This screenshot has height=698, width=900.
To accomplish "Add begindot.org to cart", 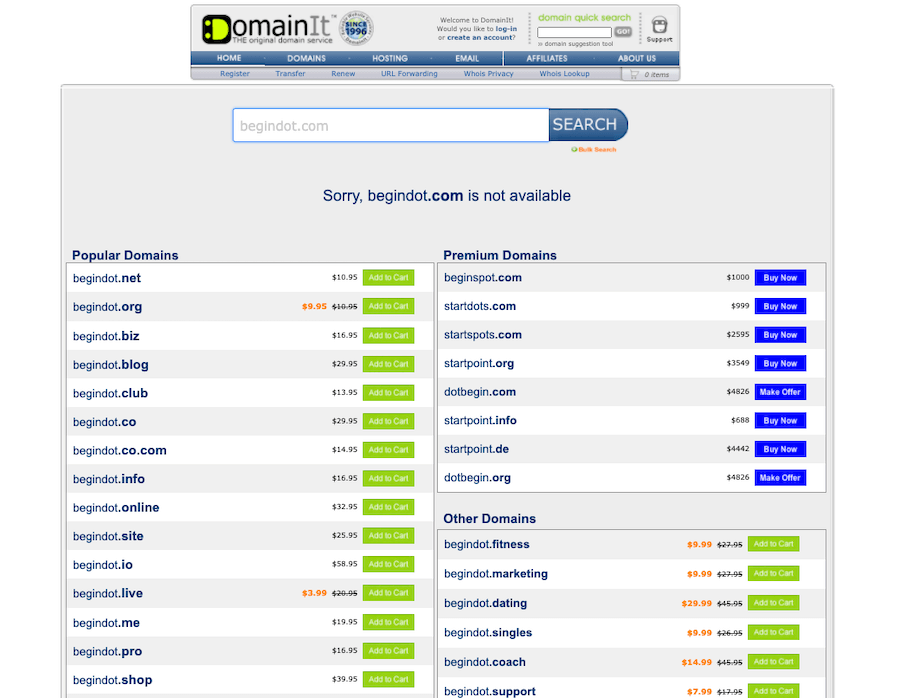I will (389, 307).
